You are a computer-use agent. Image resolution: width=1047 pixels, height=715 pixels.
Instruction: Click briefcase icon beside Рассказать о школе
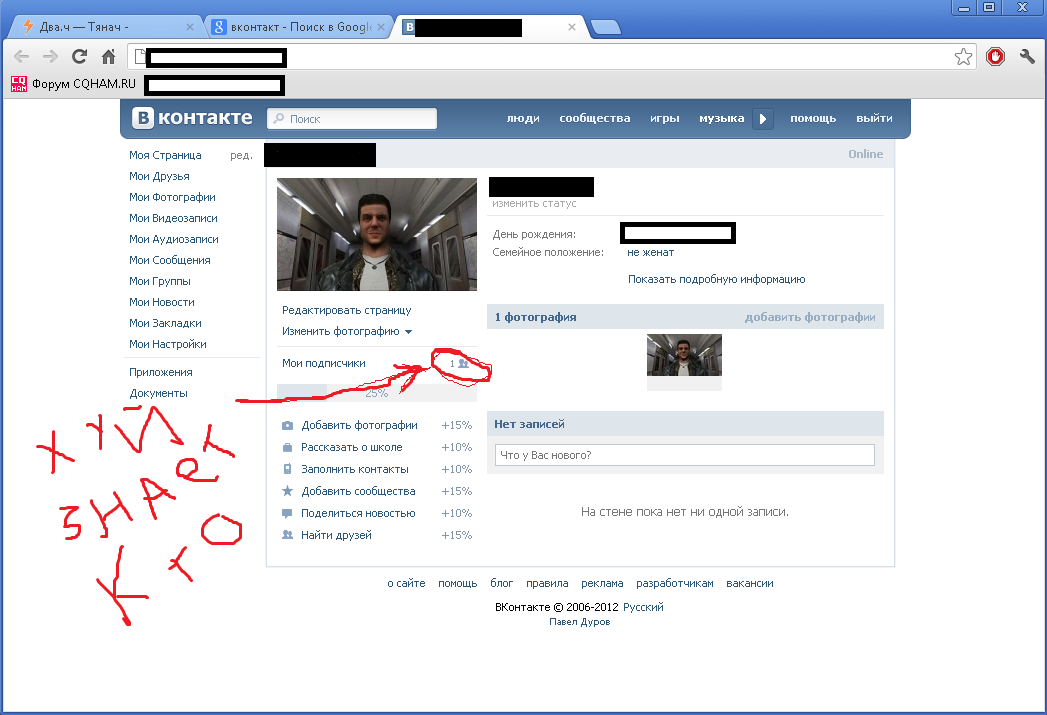click(x=287, y=447)
